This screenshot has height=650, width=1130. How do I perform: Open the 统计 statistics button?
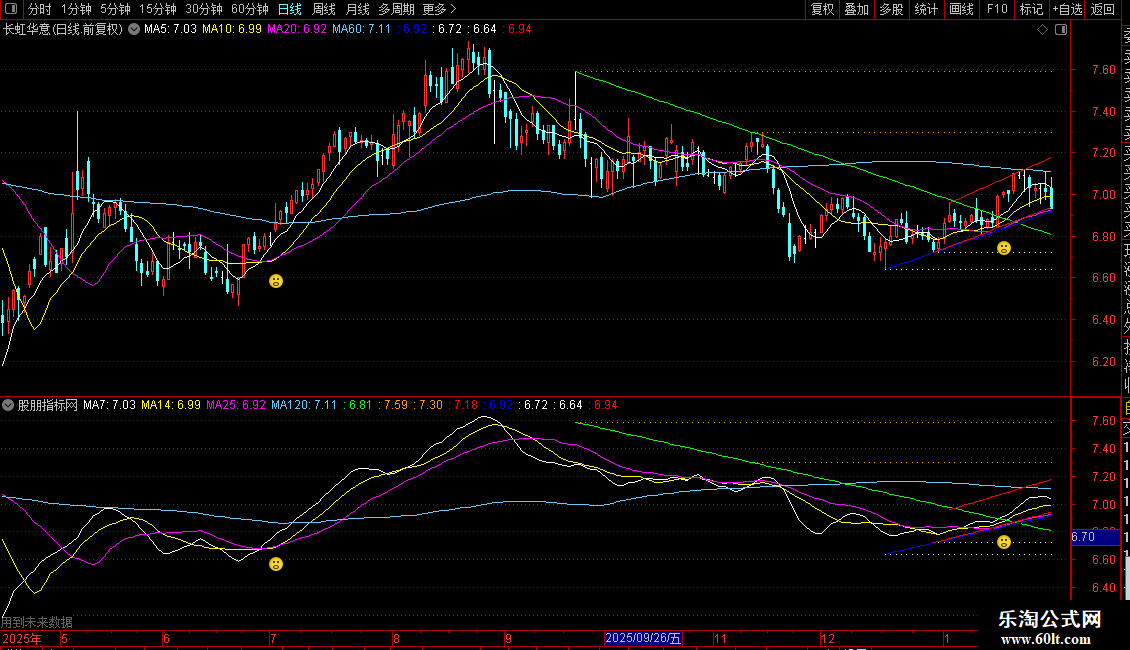(x=926, y=9)
